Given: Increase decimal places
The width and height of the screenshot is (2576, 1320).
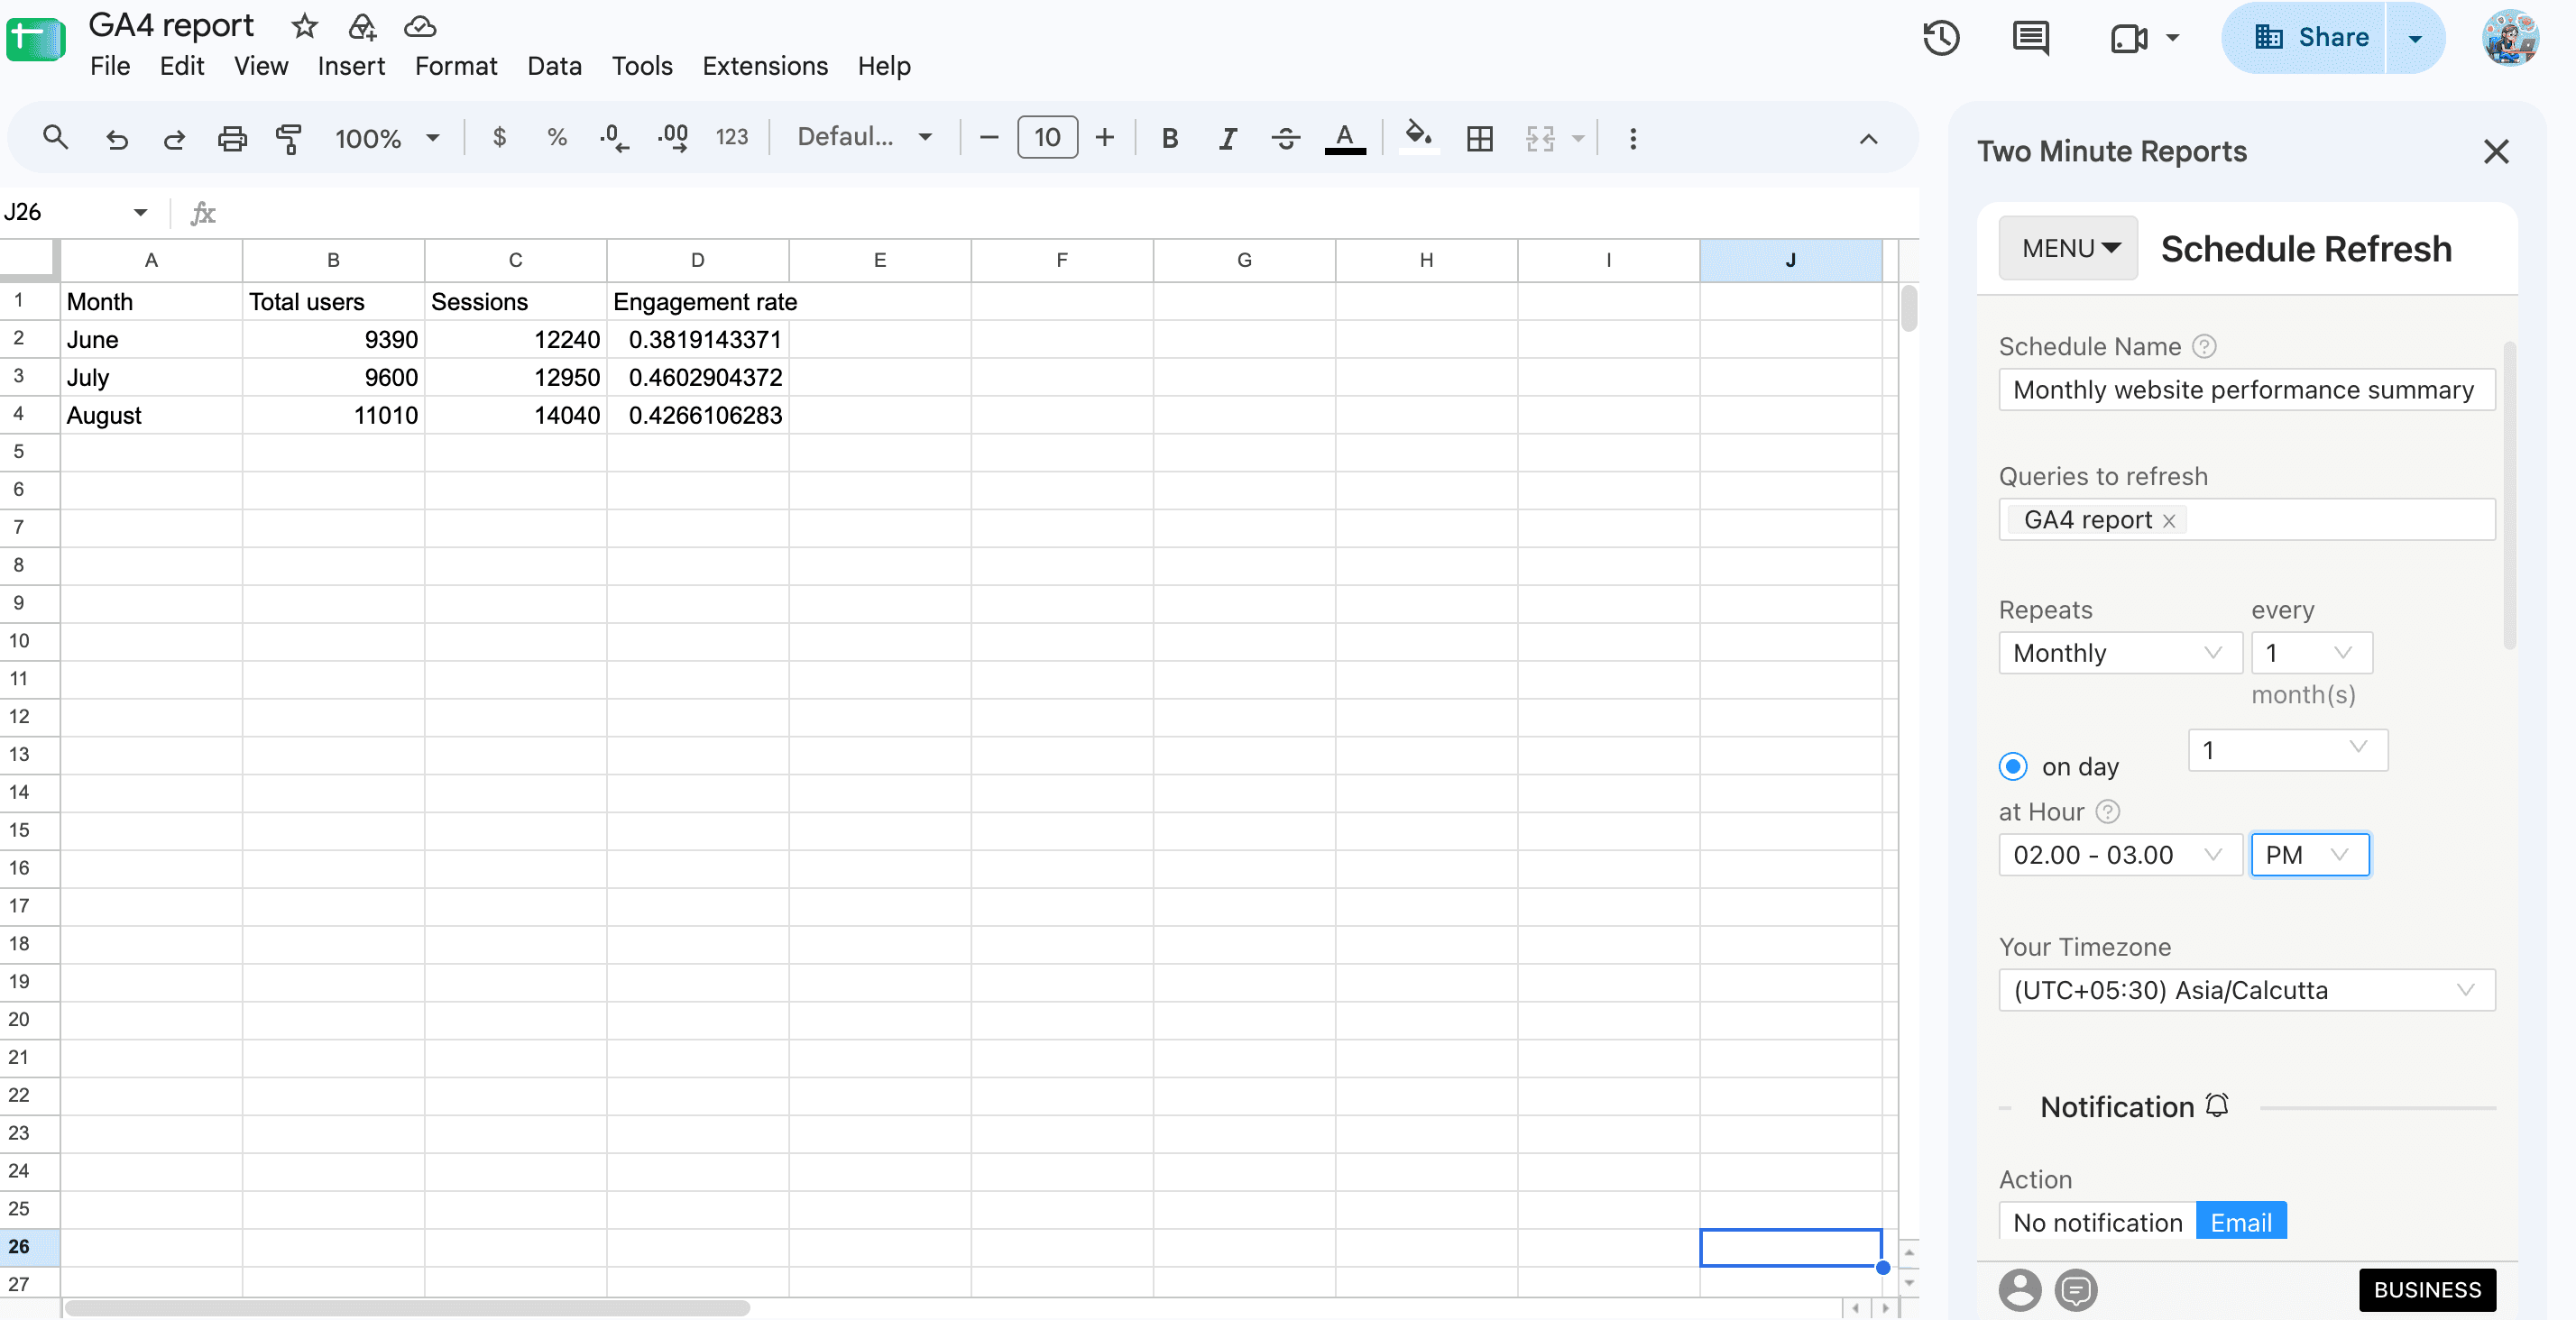Looking at the screenshot, I should pos(673,137).
